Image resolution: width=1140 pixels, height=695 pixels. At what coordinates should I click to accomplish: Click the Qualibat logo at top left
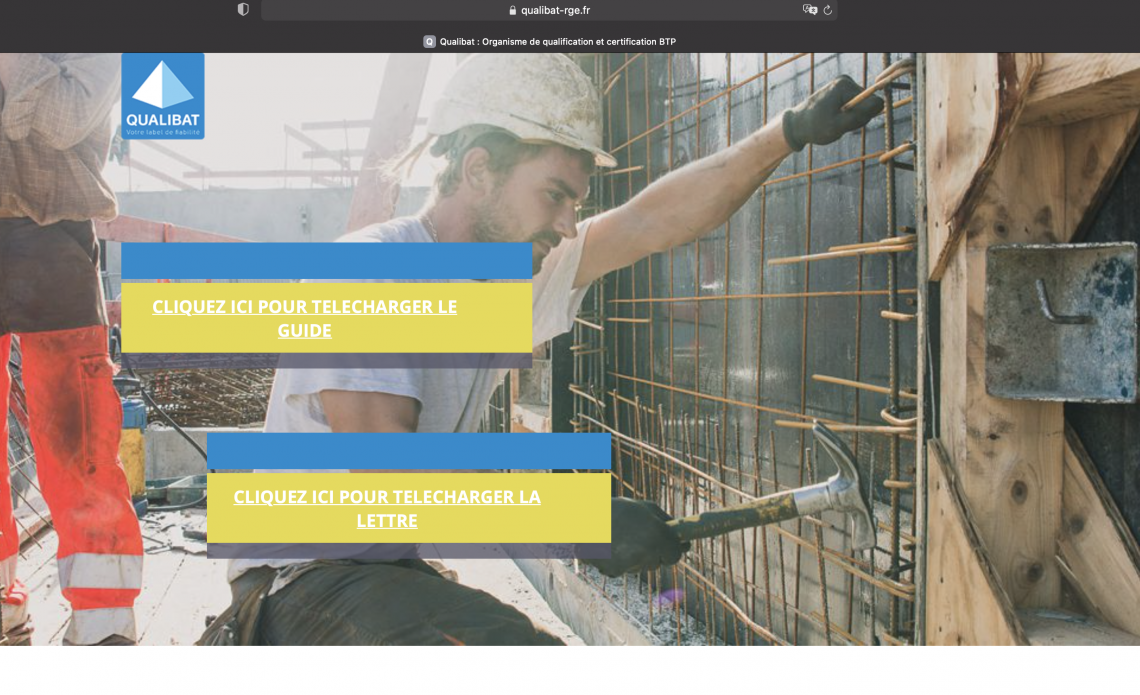pyautogui.click(x=163, y=96)
